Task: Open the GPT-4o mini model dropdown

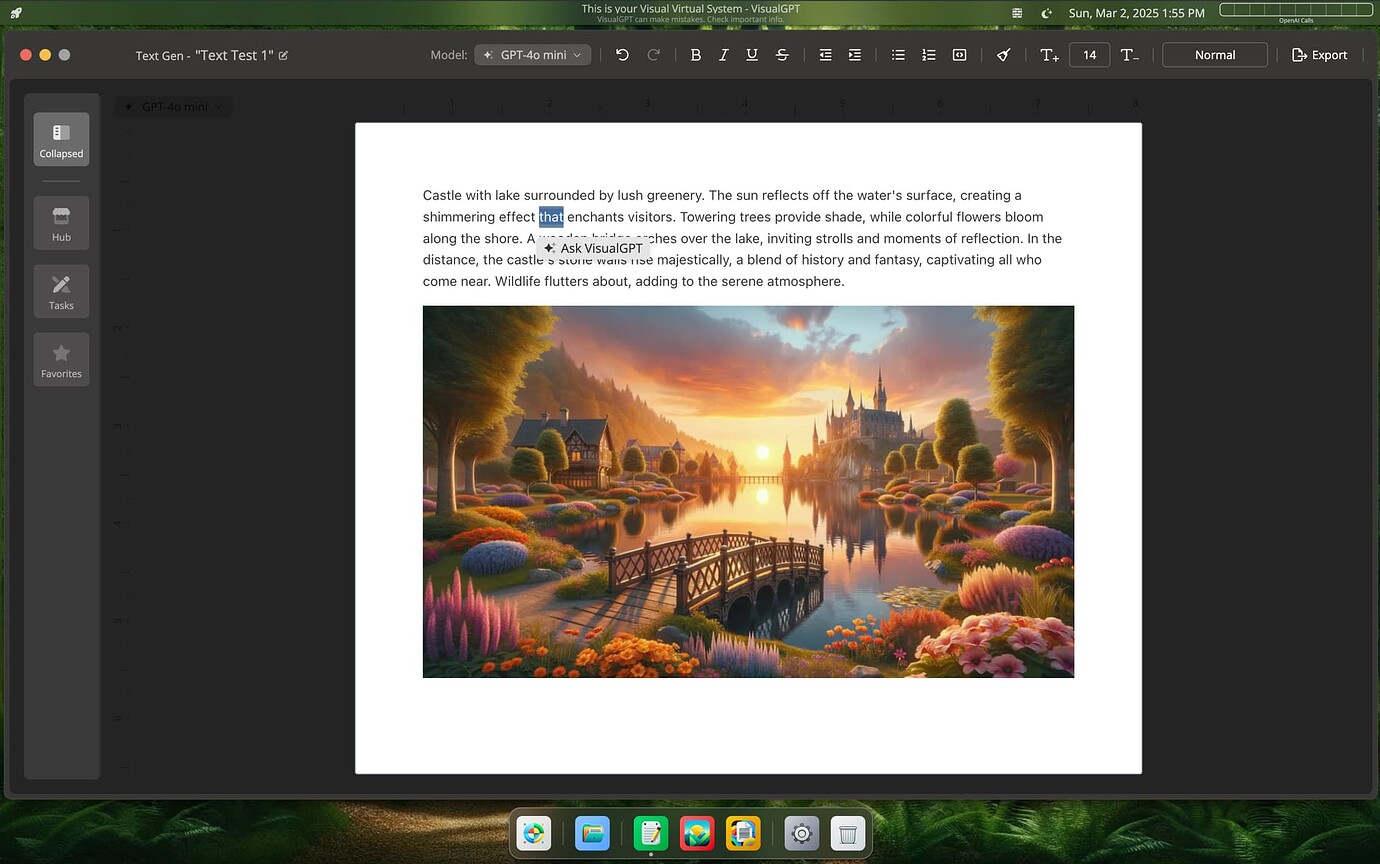Action: click(533, 55)
